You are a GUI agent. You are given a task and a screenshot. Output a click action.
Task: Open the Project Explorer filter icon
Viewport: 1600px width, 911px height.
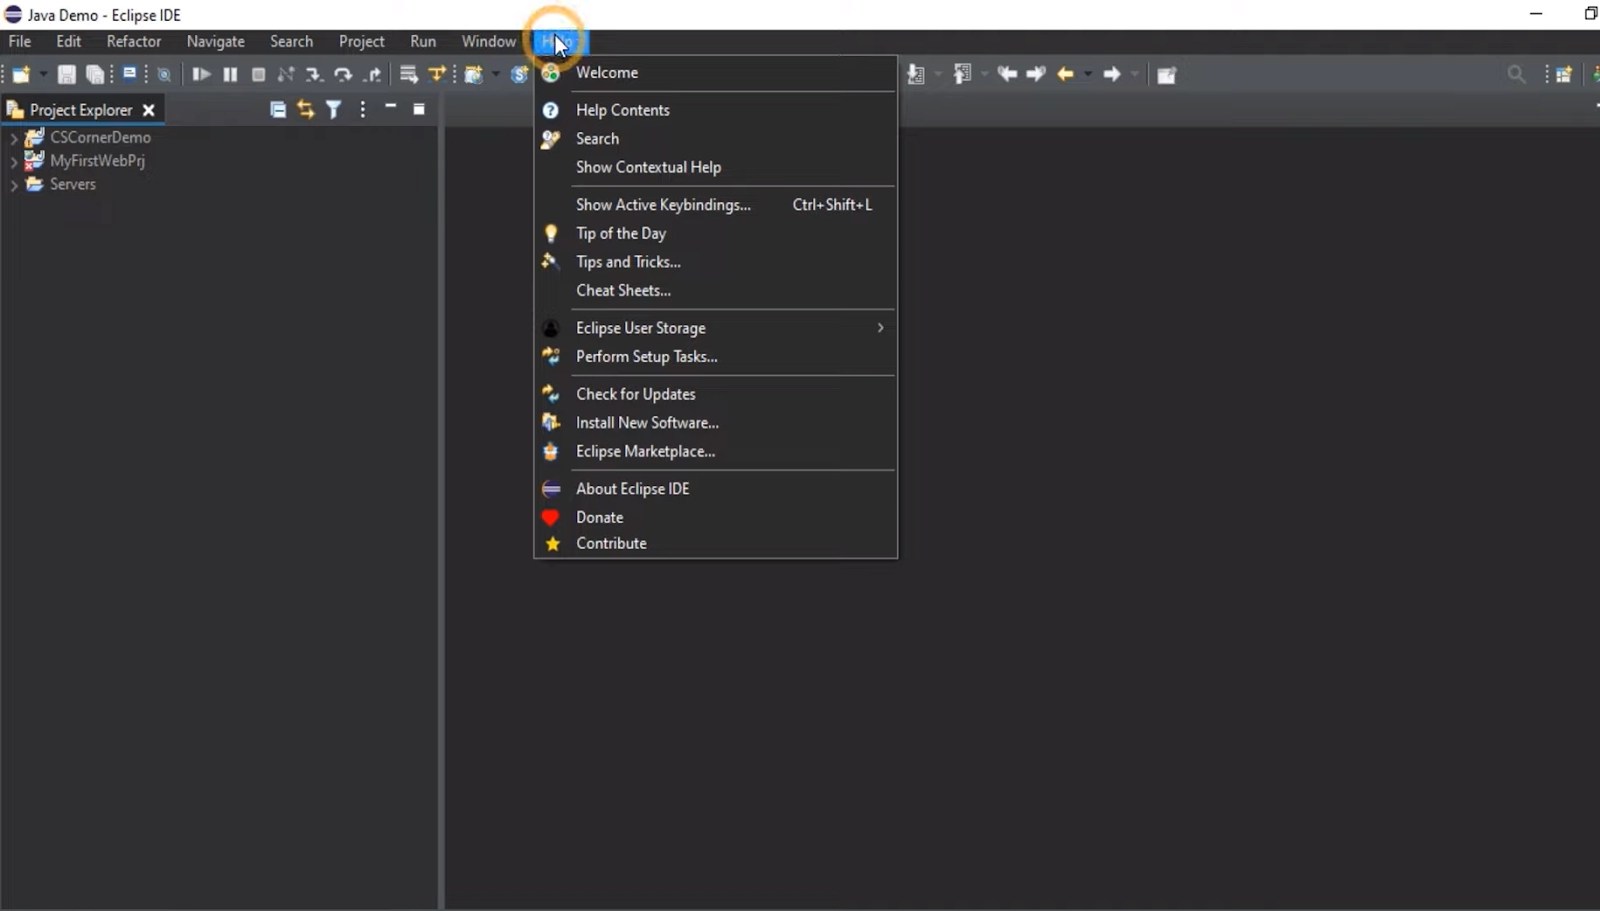point(334,110)
